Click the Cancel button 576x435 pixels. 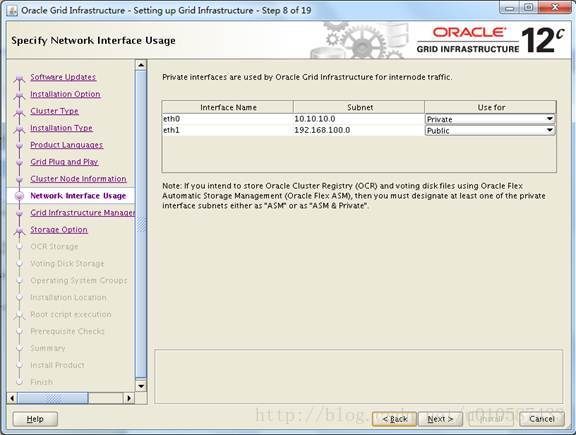pos(542,419)
